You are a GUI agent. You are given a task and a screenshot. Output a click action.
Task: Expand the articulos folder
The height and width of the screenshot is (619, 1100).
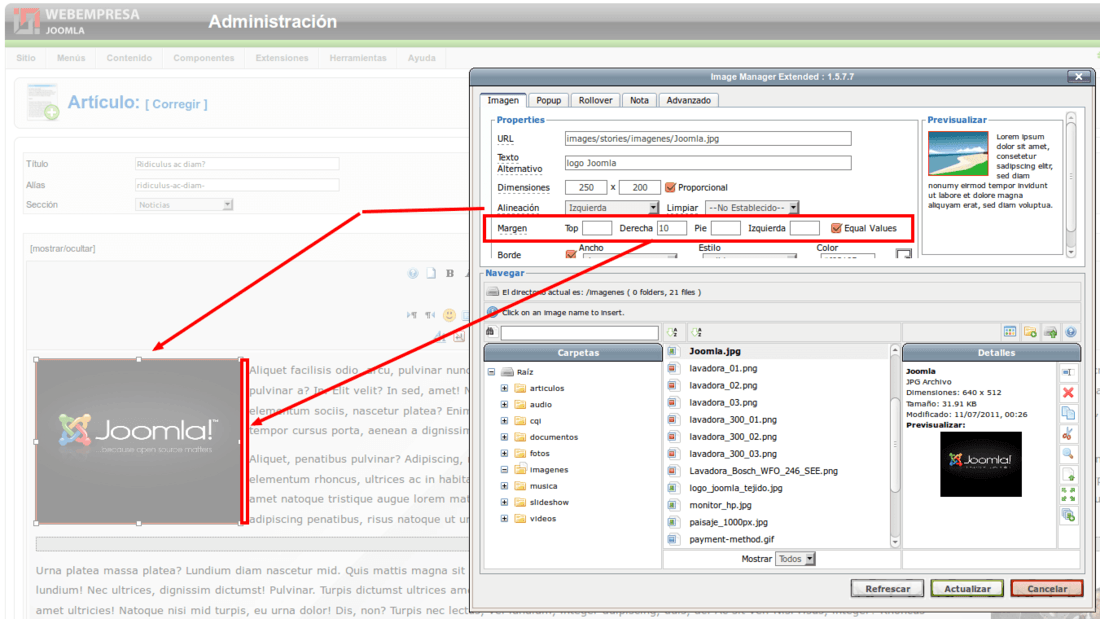[x=504, y=388]
